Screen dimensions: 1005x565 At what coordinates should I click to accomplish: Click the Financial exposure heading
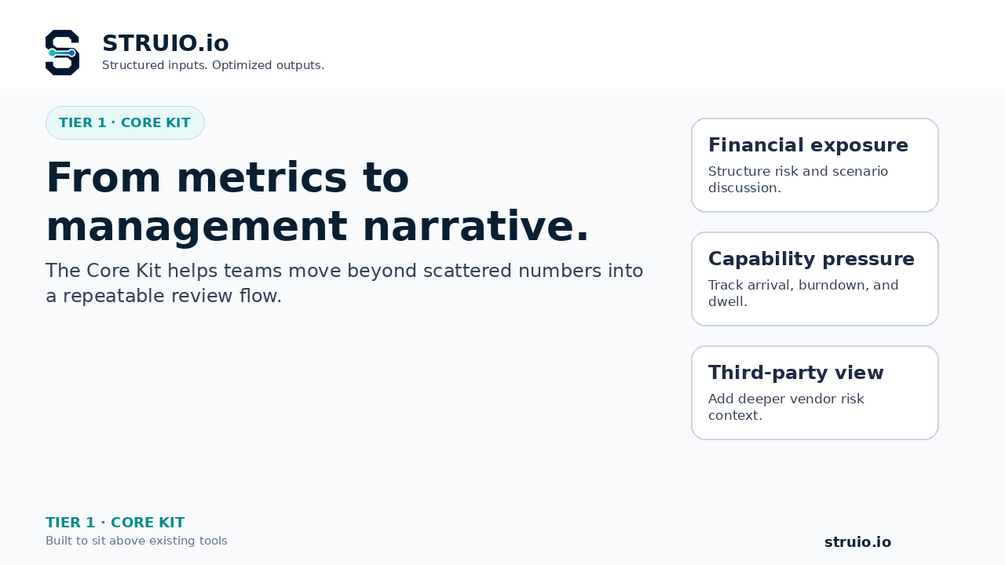(x=808, y=145)
